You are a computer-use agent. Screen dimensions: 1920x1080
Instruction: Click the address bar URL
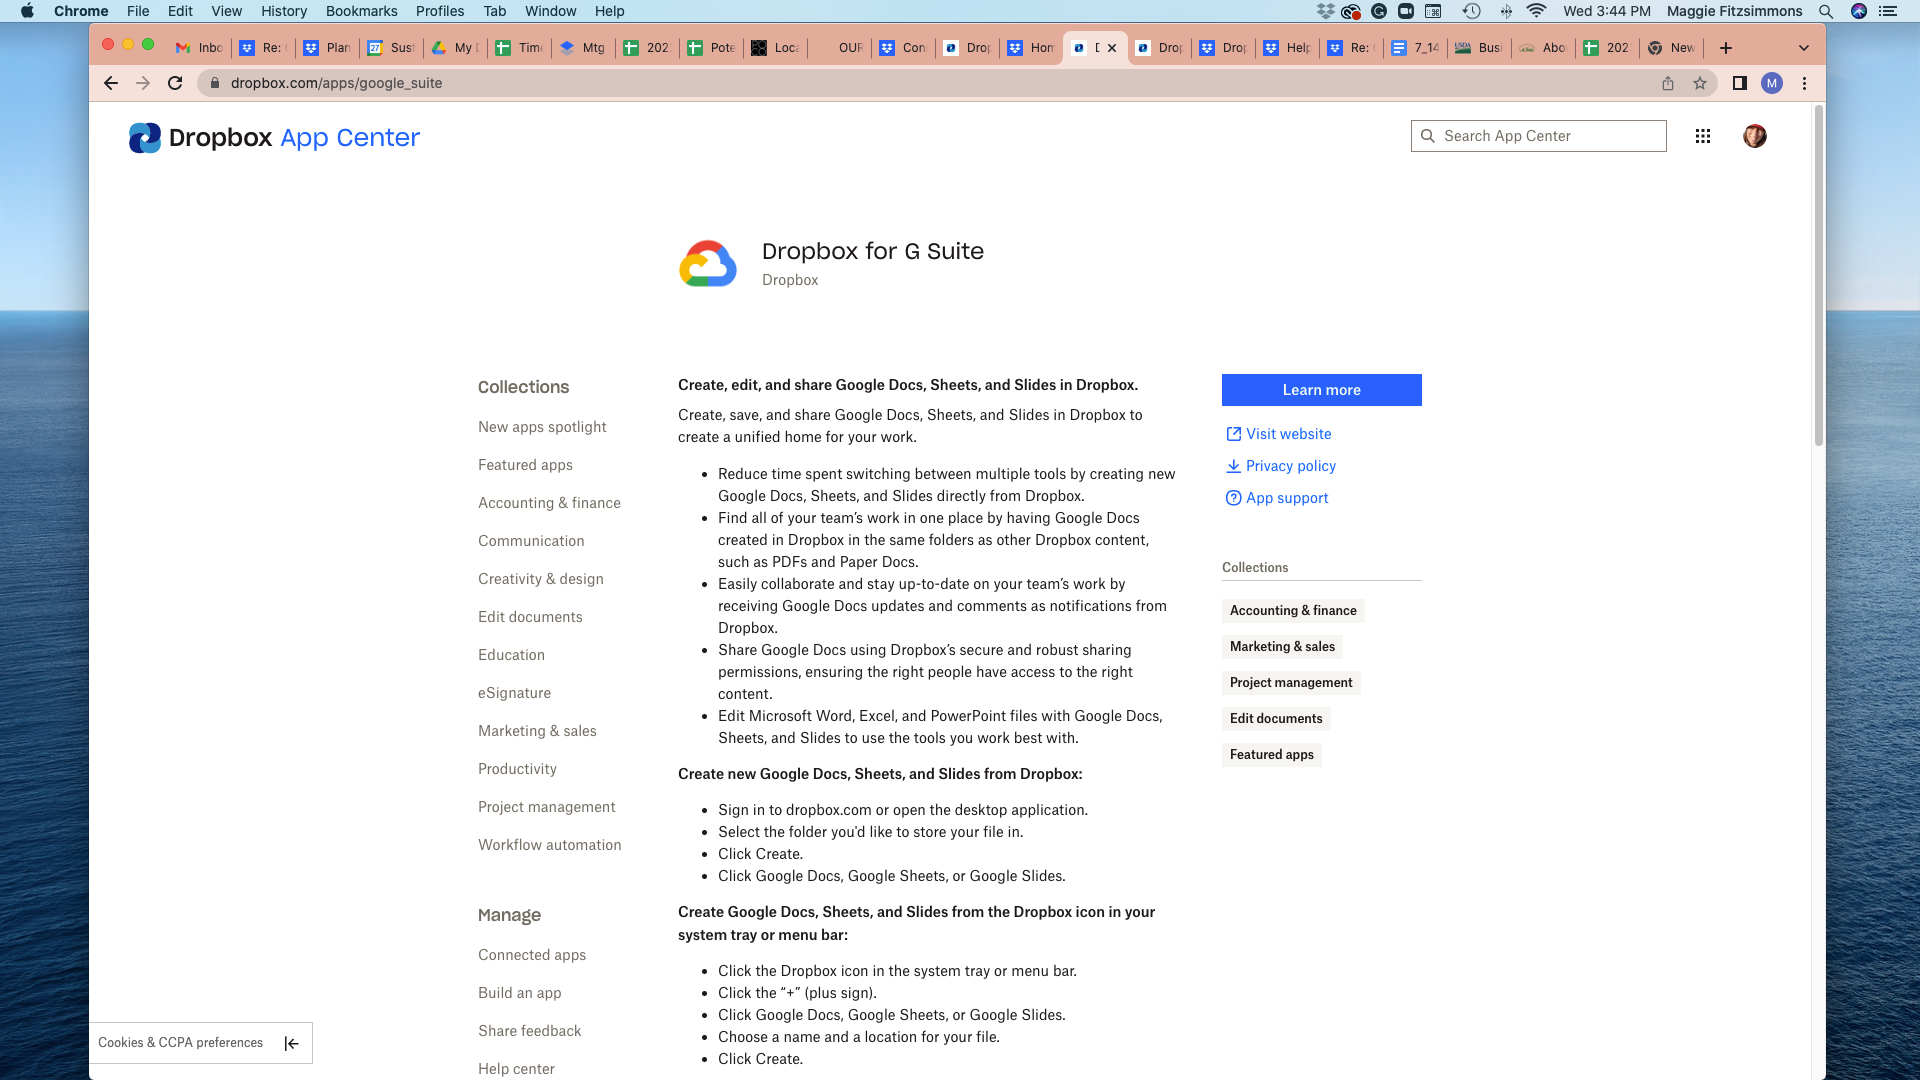[x=336, y=83]
